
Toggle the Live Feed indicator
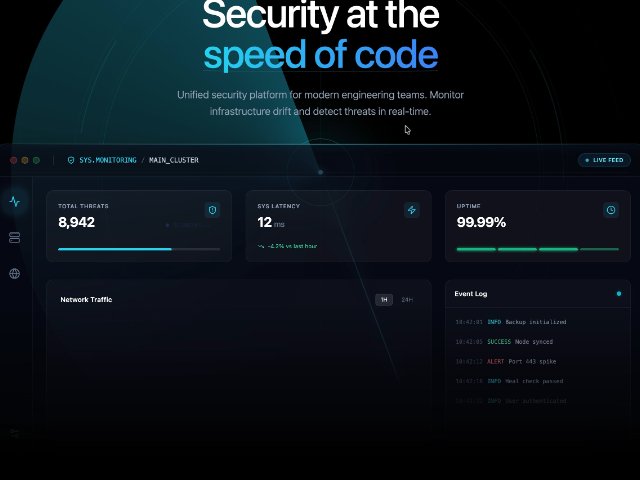(x=604, y=160)
